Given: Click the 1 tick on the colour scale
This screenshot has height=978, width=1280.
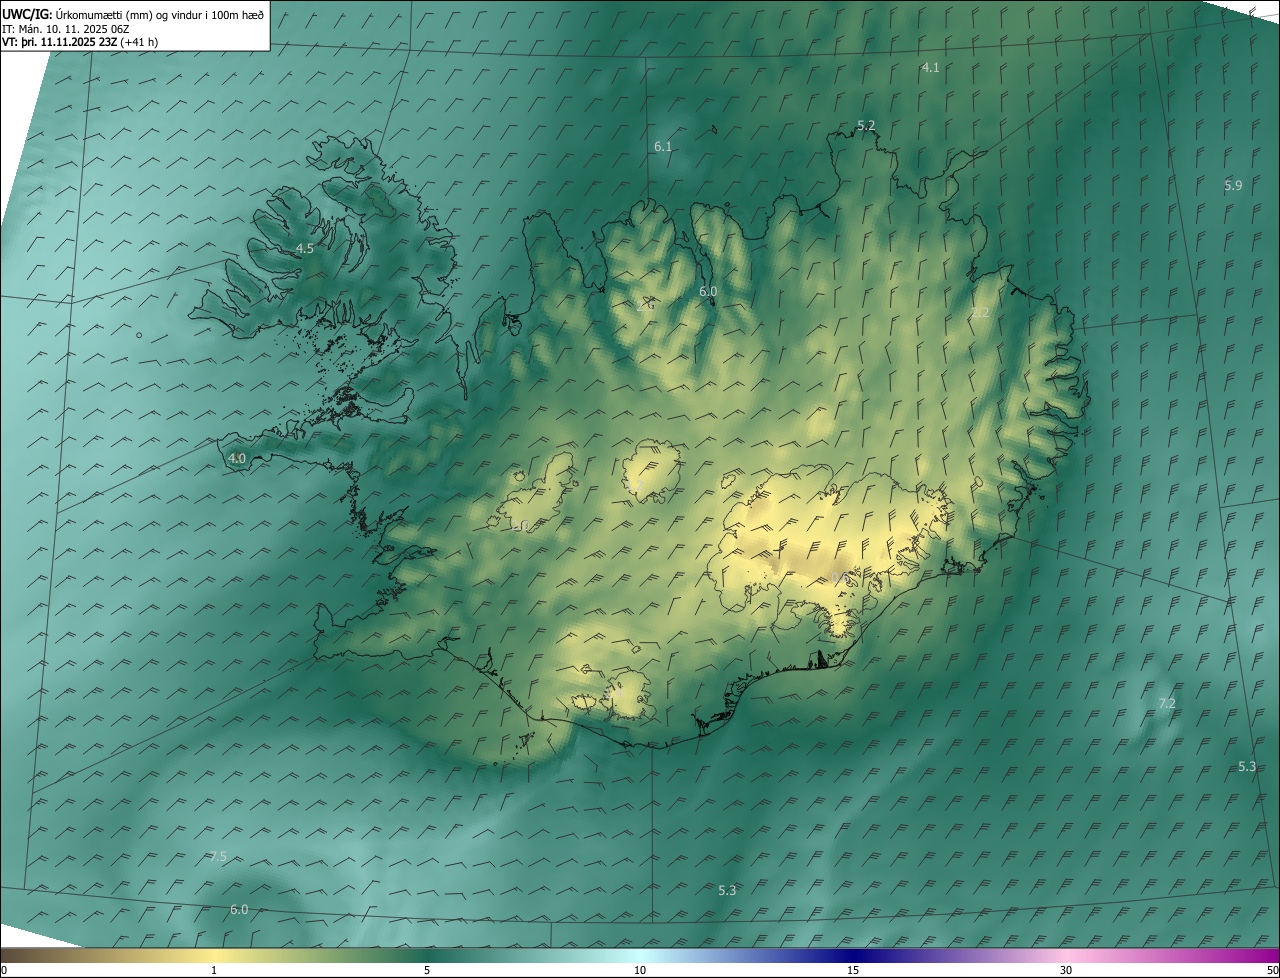Looking at the screenshot, I should point(214,971).
